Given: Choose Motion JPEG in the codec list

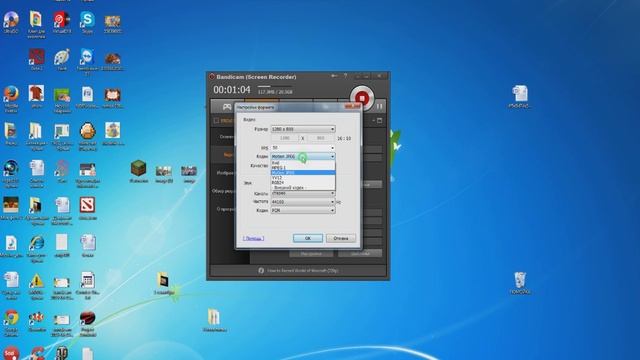Looking at the screenshot, I should tap(303, 173).
